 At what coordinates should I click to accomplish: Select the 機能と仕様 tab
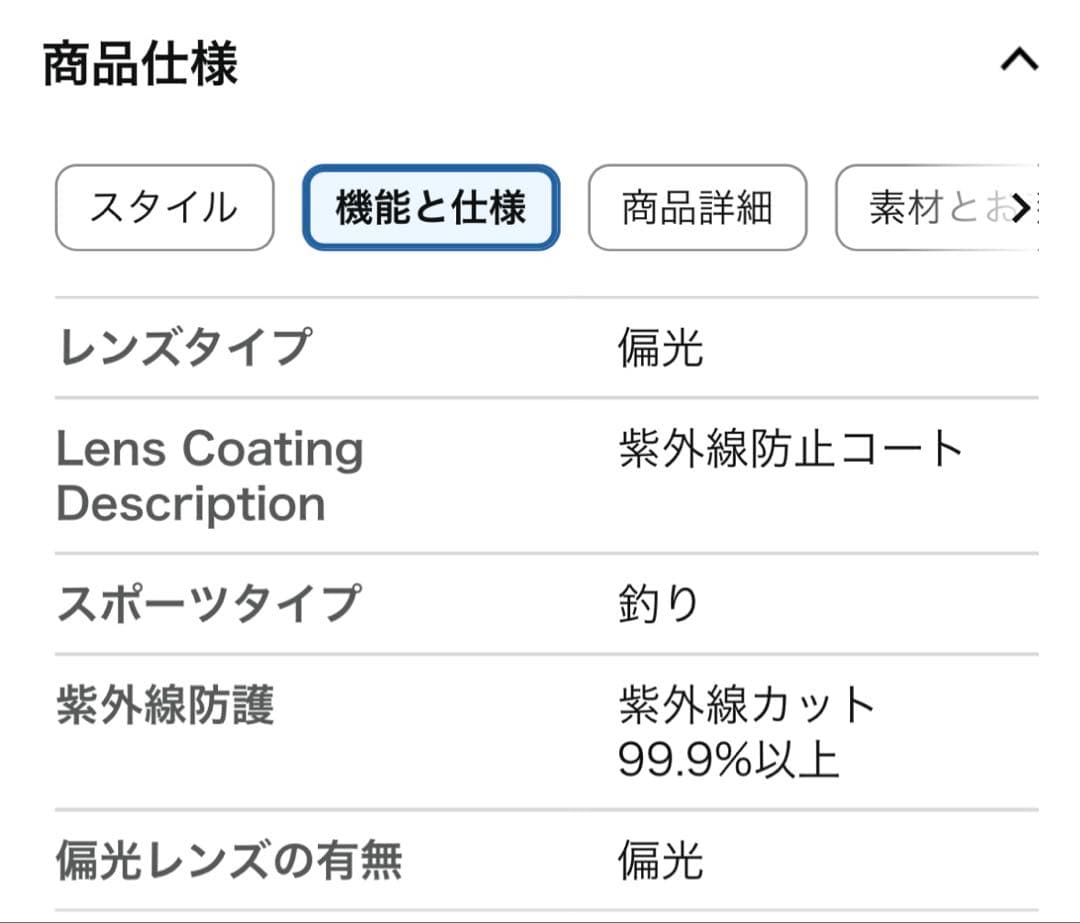click(x=431, y=208)
